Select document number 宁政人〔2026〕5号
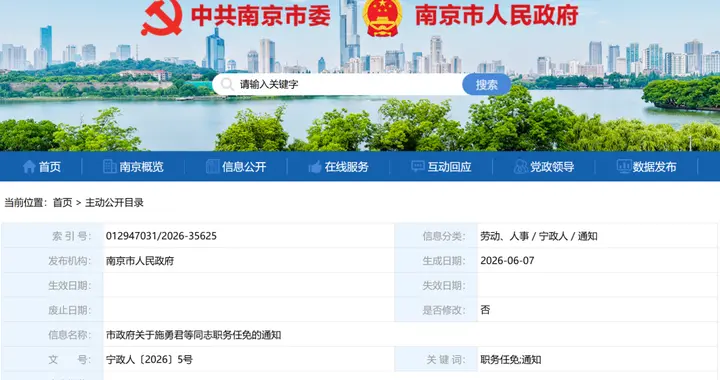The width and height of the screenshot is (720, 380). tap(149, 360)
